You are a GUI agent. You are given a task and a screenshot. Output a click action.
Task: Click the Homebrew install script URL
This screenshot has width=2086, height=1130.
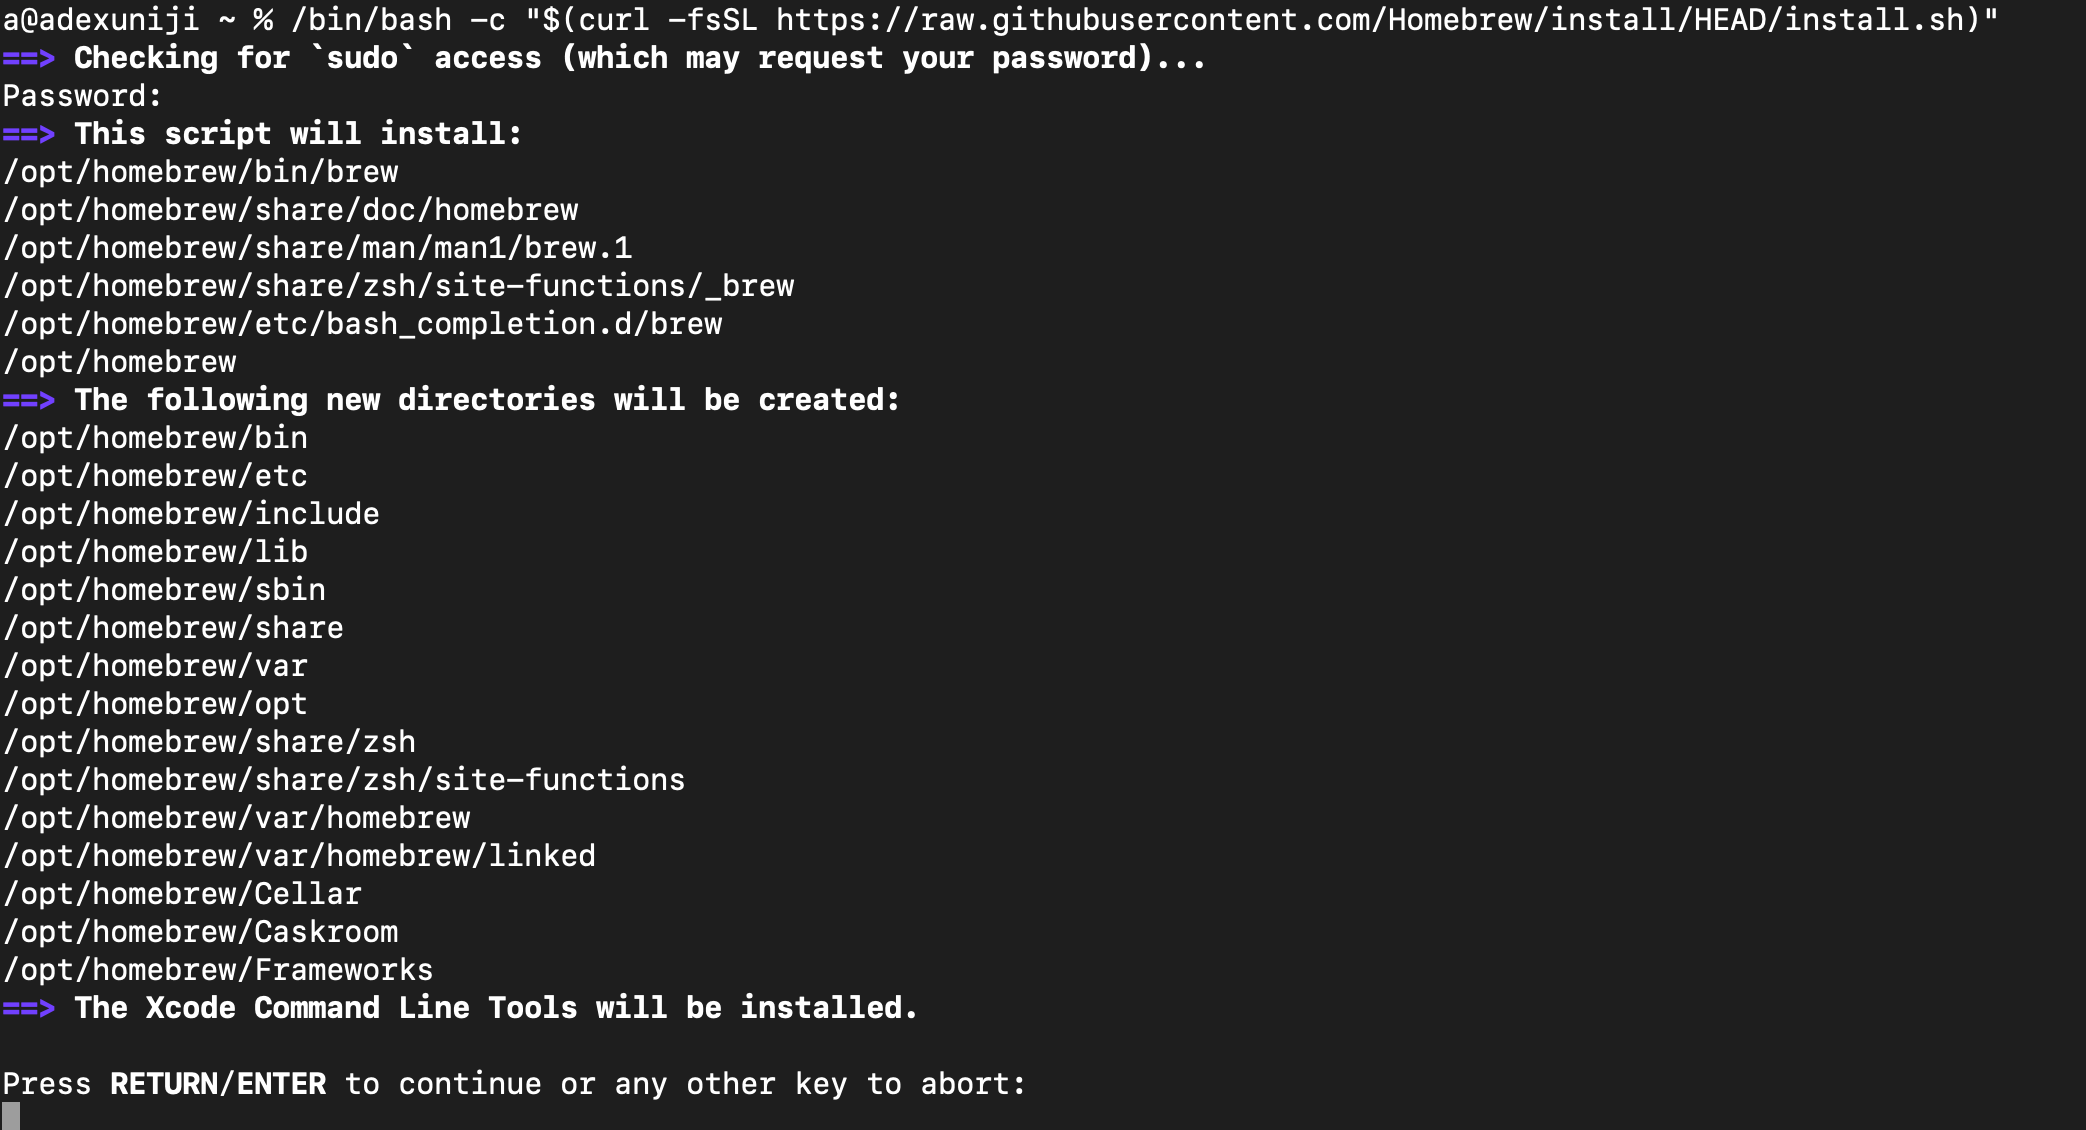[x=1371, y=20]
